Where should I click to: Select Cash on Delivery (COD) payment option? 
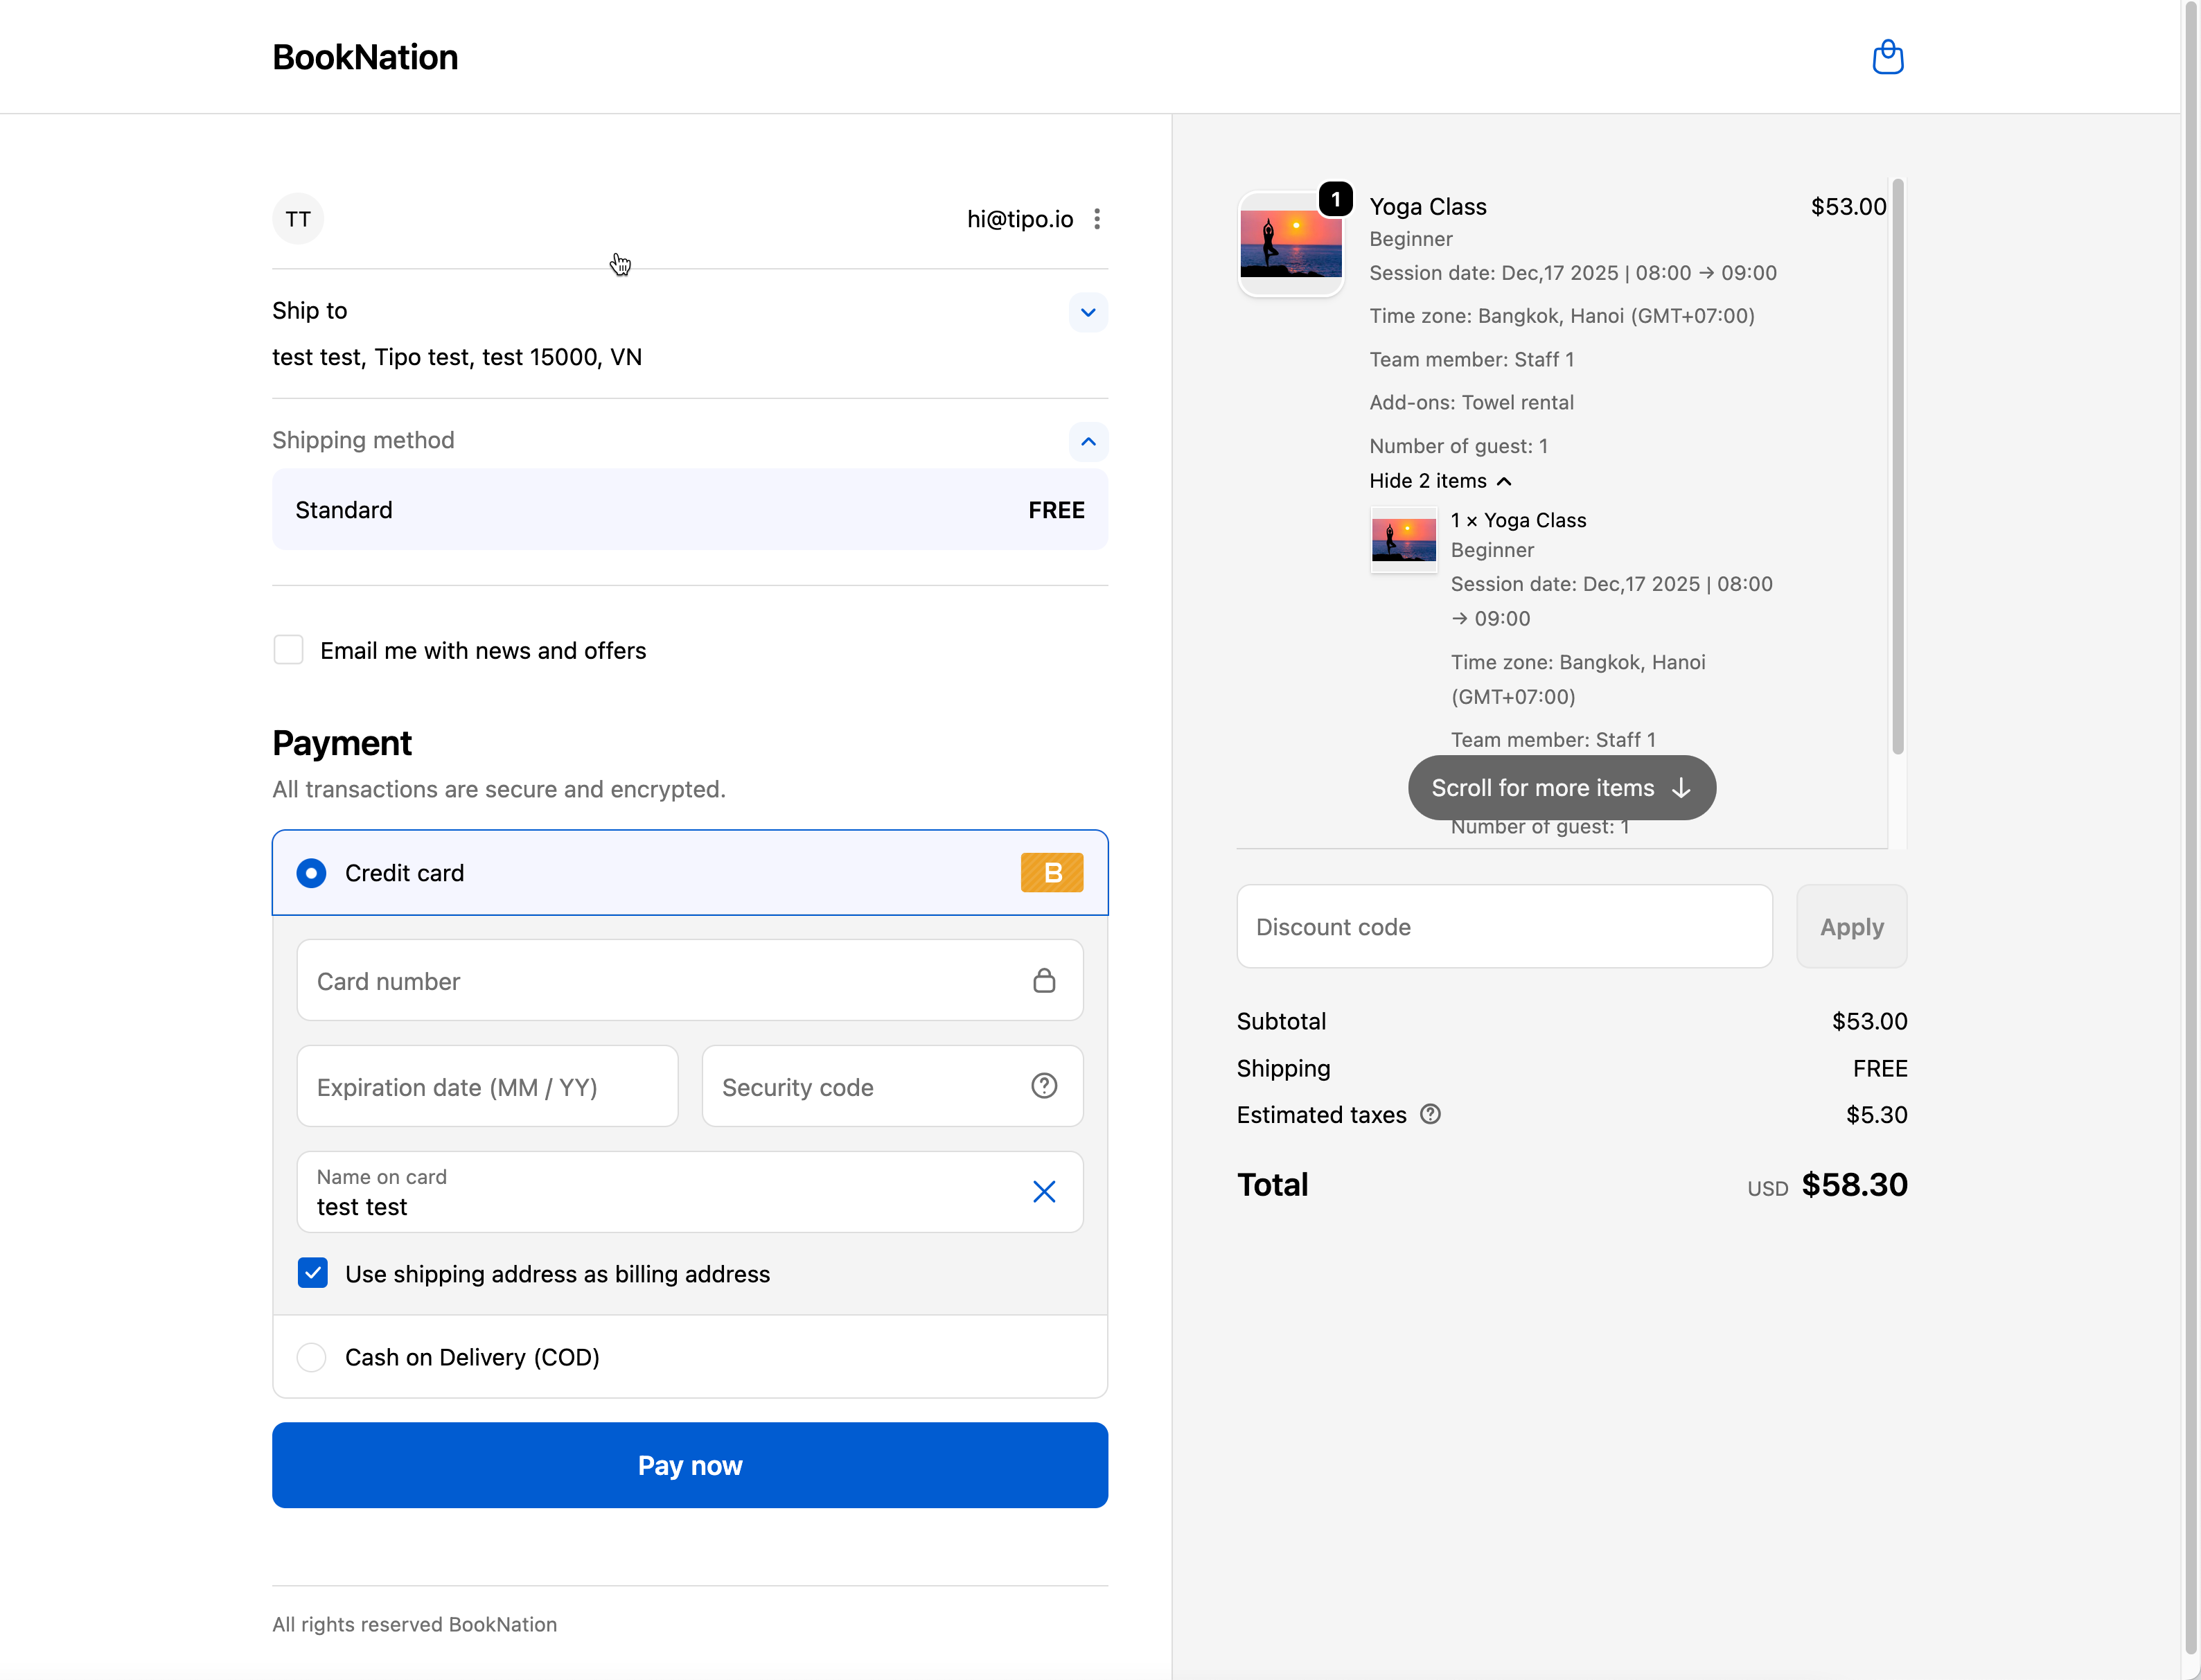tap(311, 1357)
